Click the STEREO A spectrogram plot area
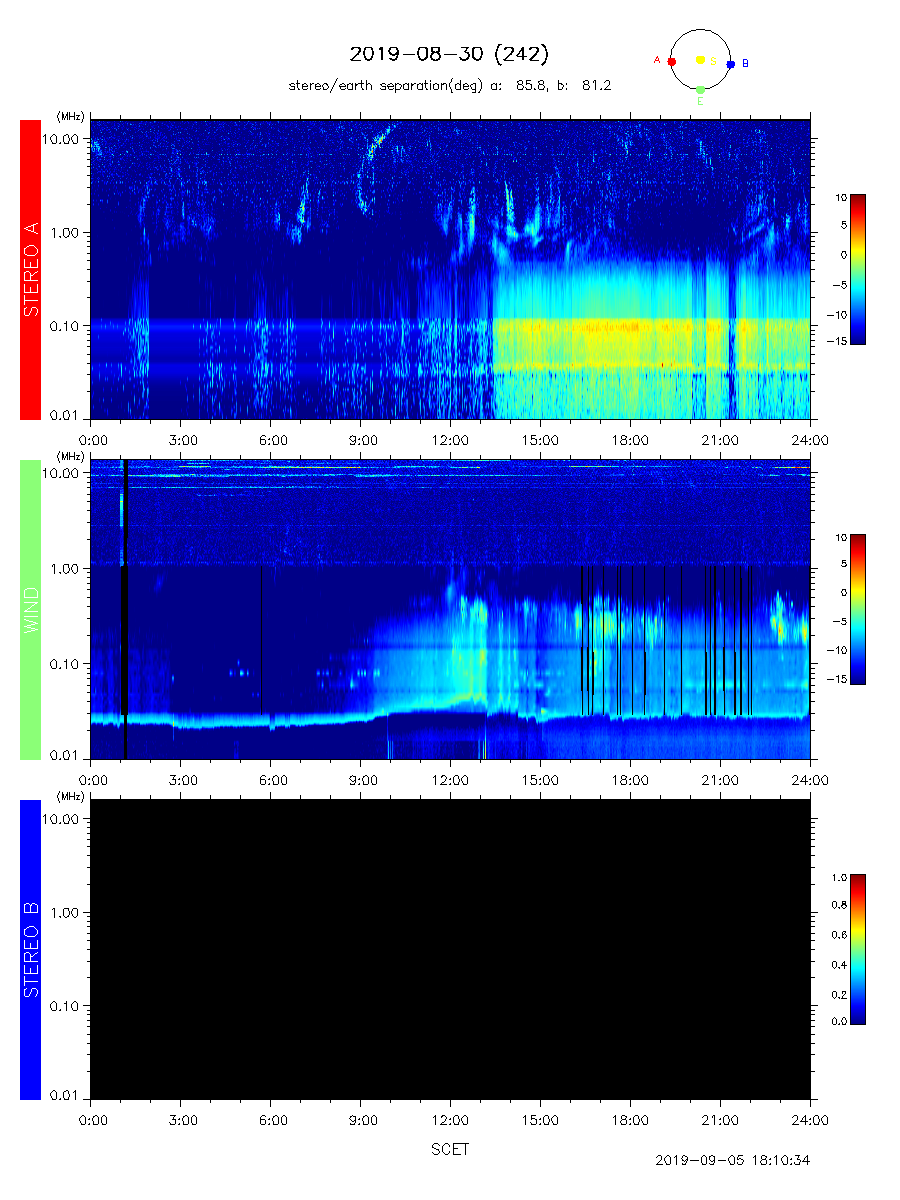900x1200 pixels. (450, 270)
